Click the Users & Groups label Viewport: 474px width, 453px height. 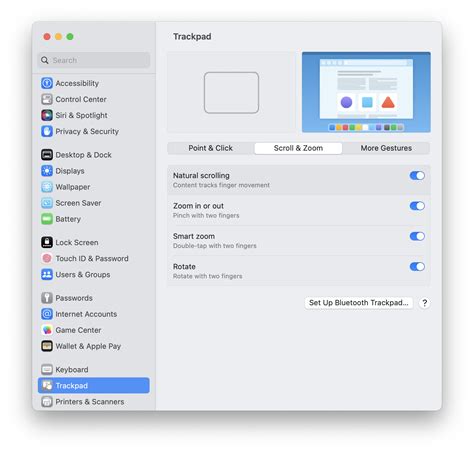click(x=83, y=275)
